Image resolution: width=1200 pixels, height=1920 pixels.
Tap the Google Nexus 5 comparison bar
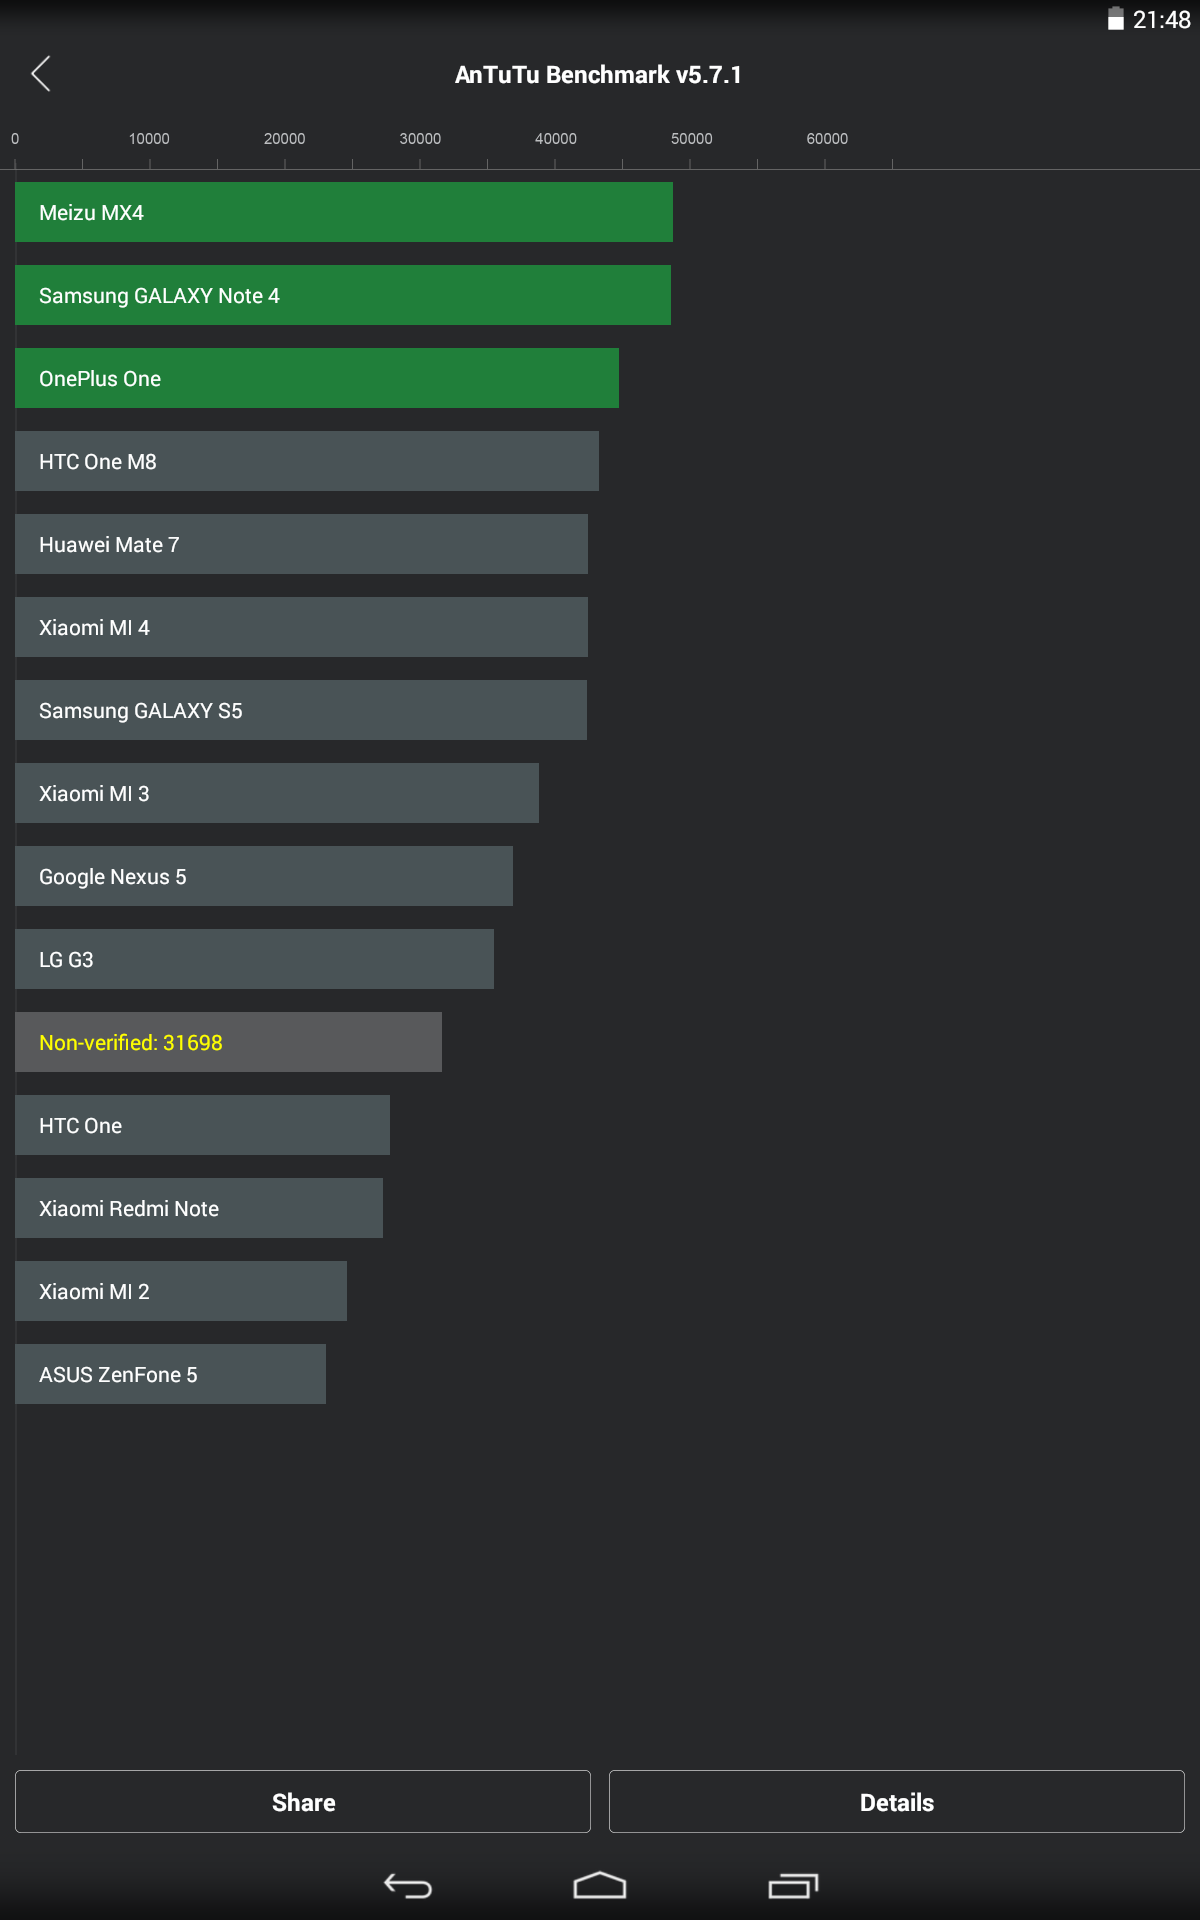263,876
